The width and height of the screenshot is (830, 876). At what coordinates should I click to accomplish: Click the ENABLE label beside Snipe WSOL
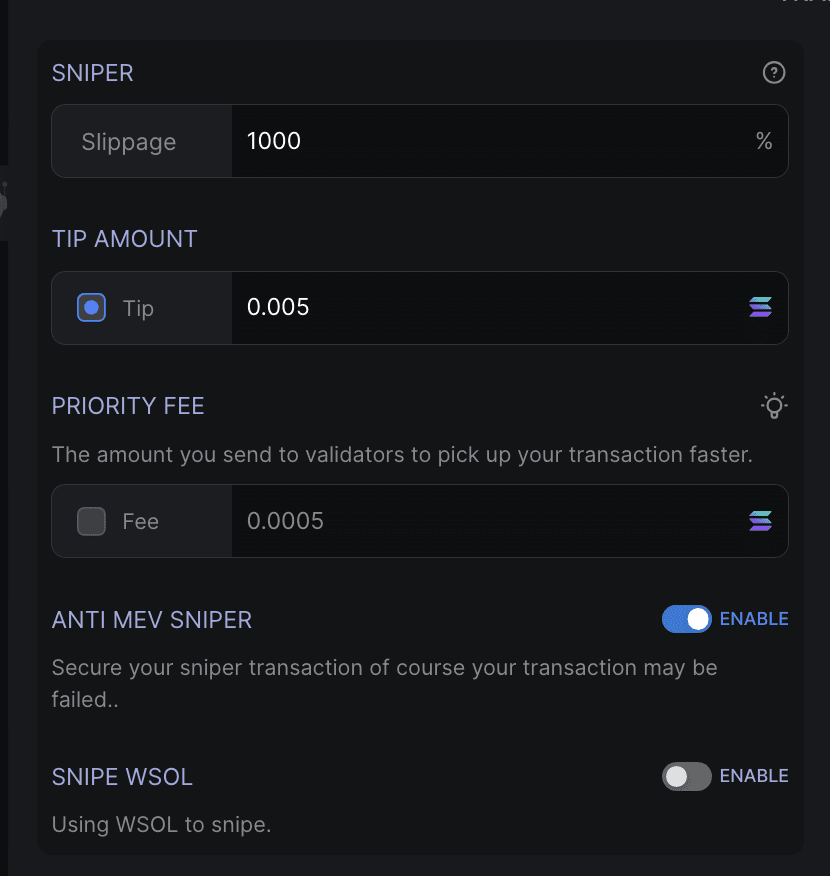pyautogui.click(x=754, y=776)
